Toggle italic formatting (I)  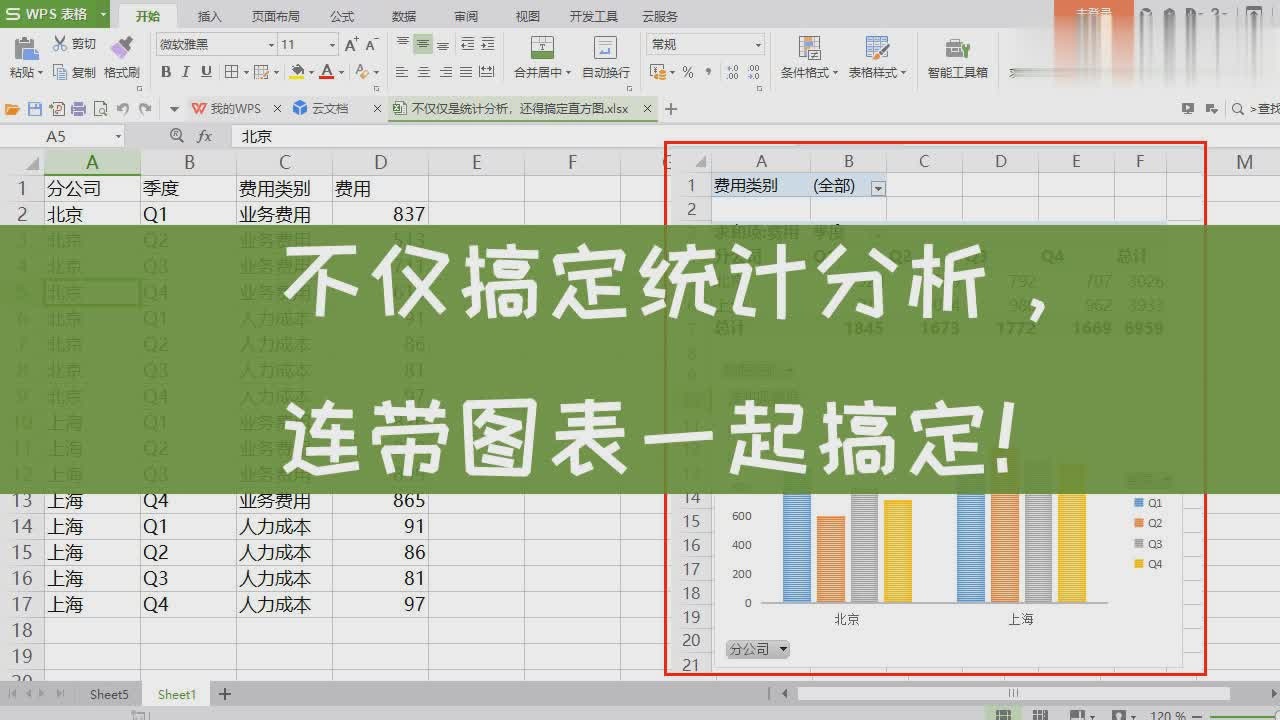click(186, 72)
